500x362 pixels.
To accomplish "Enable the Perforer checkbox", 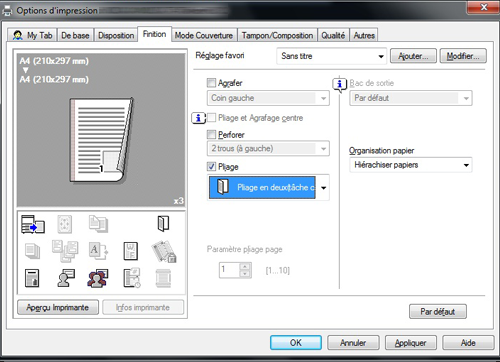I will (211, 134).
